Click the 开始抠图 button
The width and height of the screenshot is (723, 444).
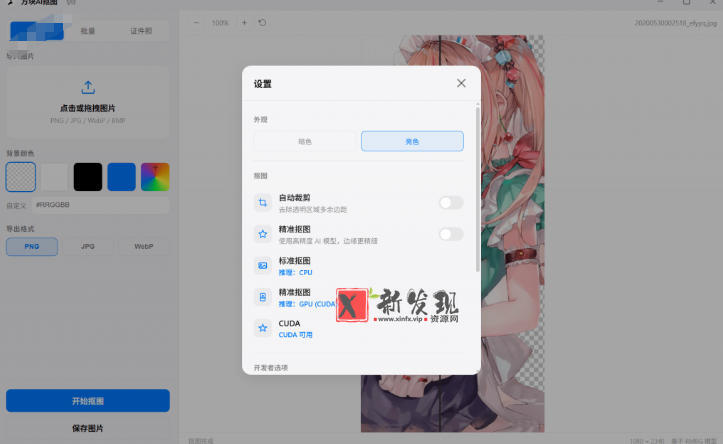[88, 401]
